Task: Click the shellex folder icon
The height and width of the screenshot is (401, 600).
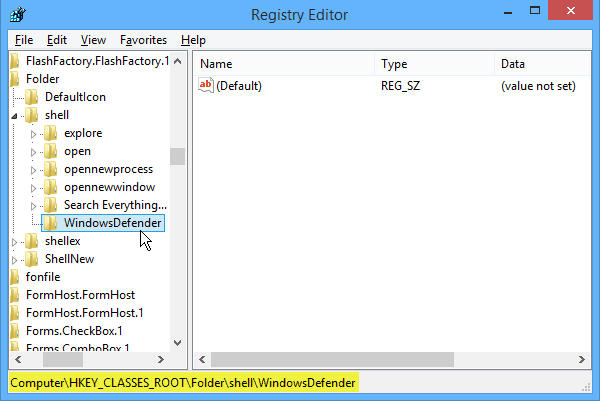Action: coord(32,241)
